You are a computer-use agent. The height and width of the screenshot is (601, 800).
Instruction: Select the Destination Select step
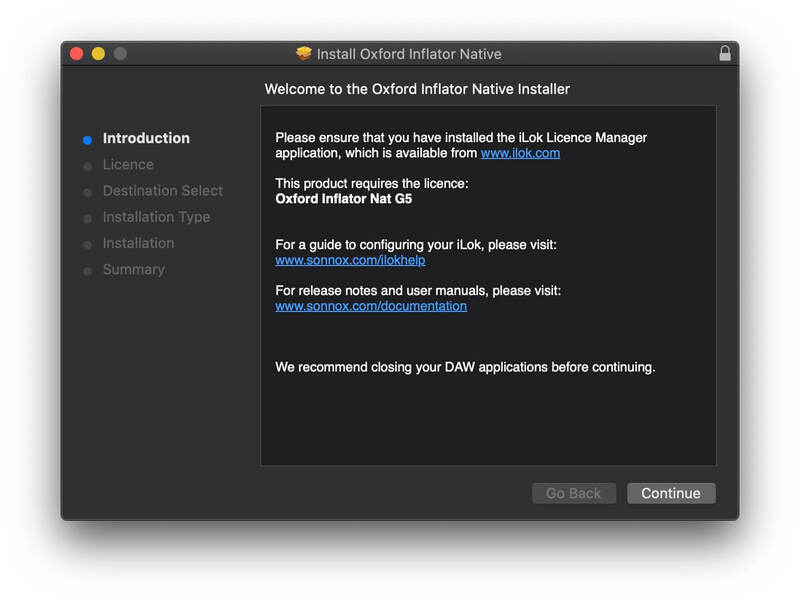(x=163, y=191)
